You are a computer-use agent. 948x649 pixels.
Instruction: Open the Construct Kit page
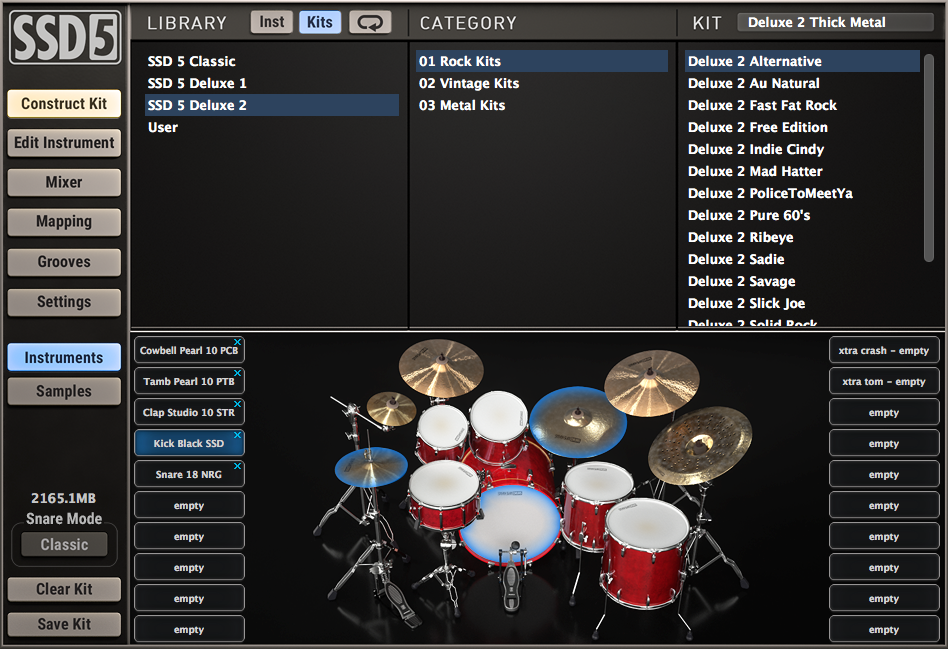pyautogui.click(x=64, y=103)
